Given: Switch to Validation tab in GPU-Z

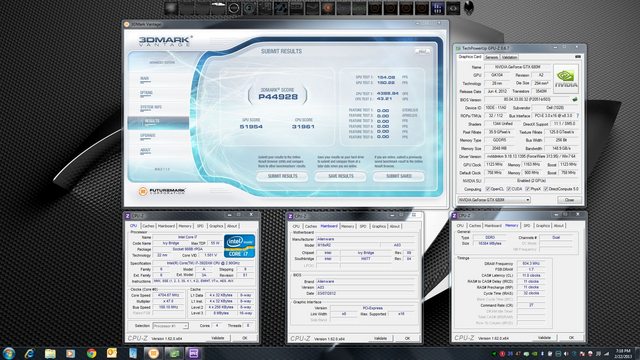Looking at the screenshot, I should pos(509,57).
